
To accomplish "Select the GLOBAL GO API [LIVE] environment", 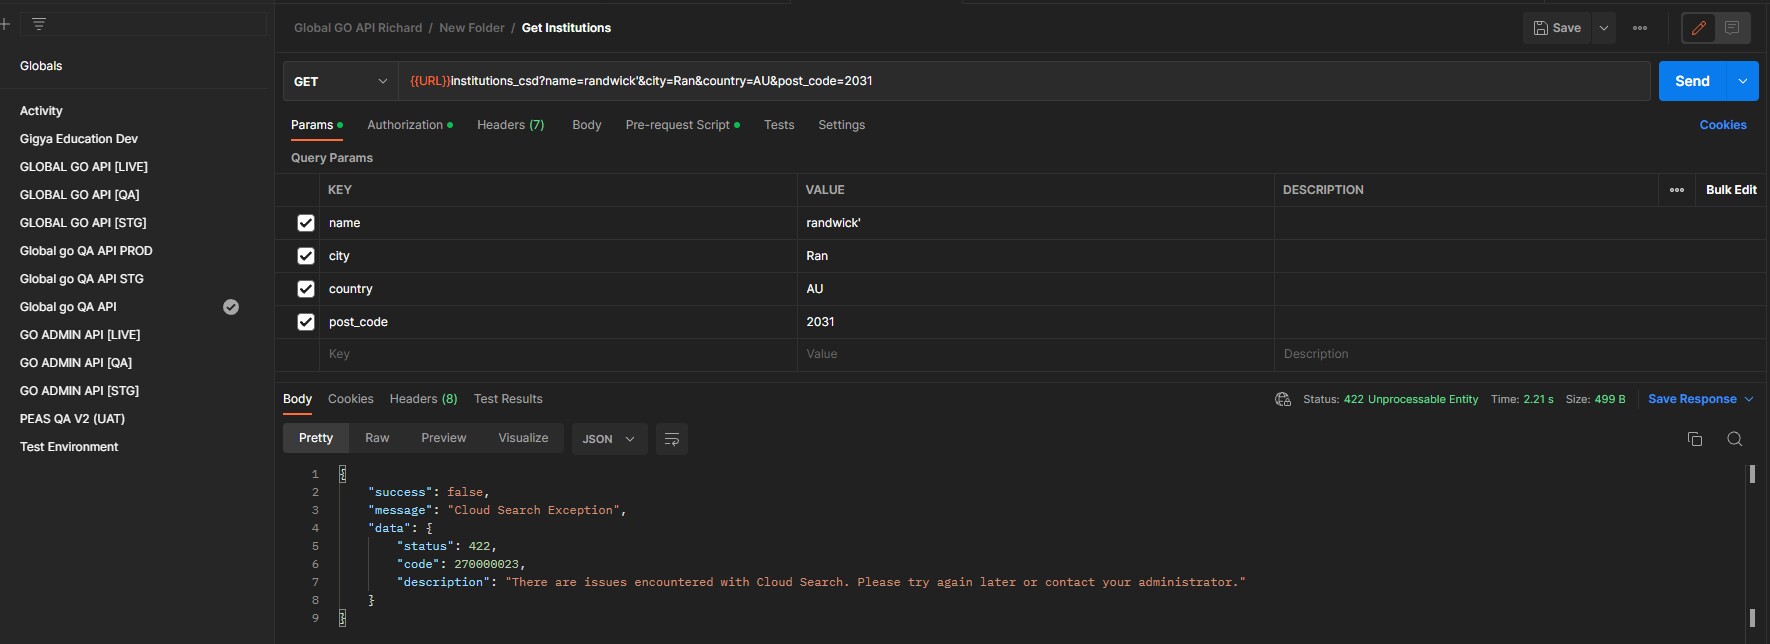I will 84,167.
